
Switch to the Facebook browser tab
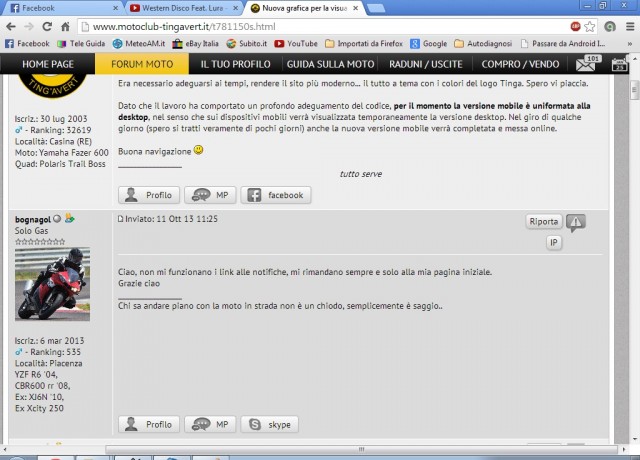55,8
